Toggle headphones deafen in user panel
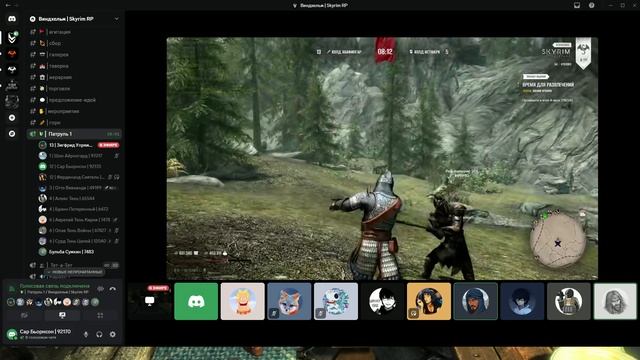This screenshot has width=640, height=360. click(99, 334)
